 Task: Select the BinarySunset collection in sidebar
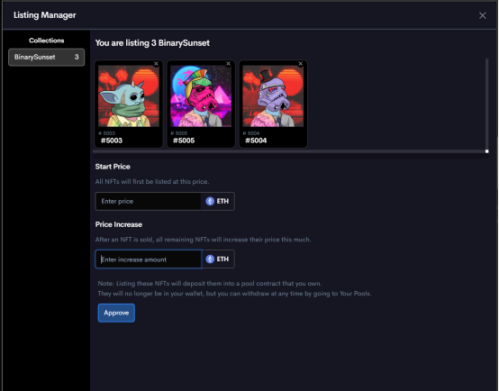[46, 57]
